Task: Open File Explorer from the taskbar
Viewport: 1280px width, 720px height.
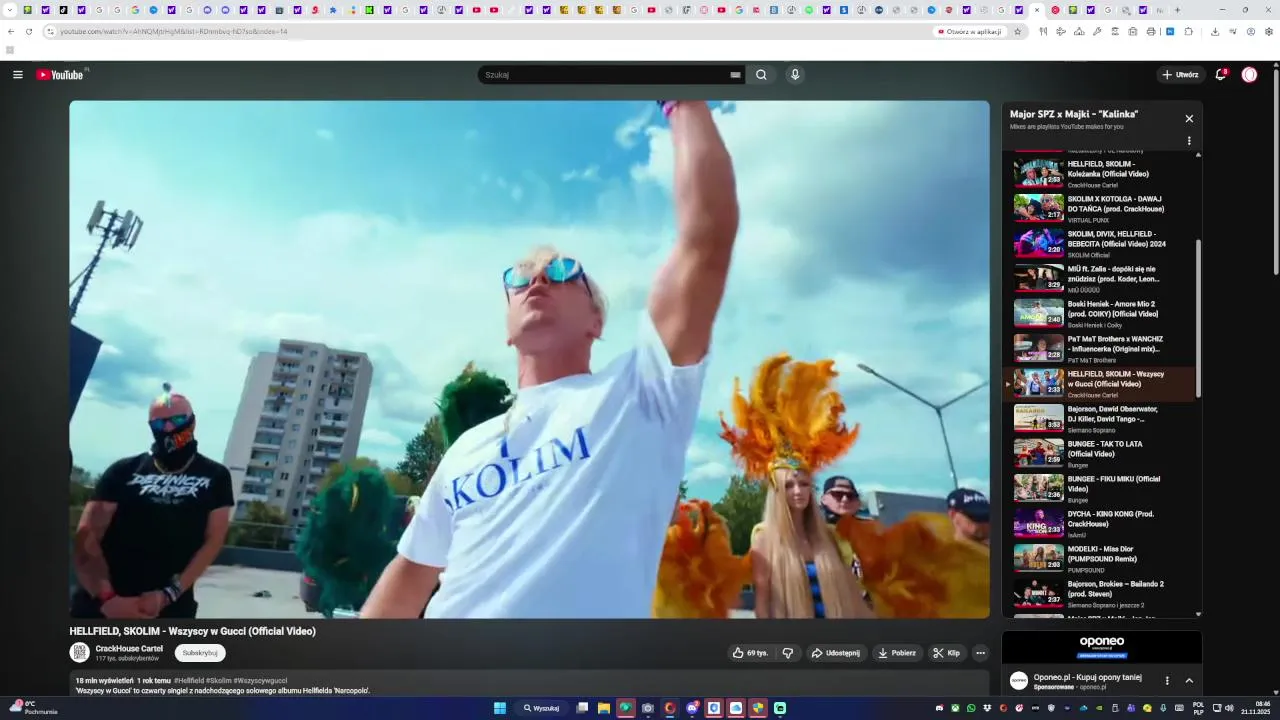Action: (x=604, y=708)
